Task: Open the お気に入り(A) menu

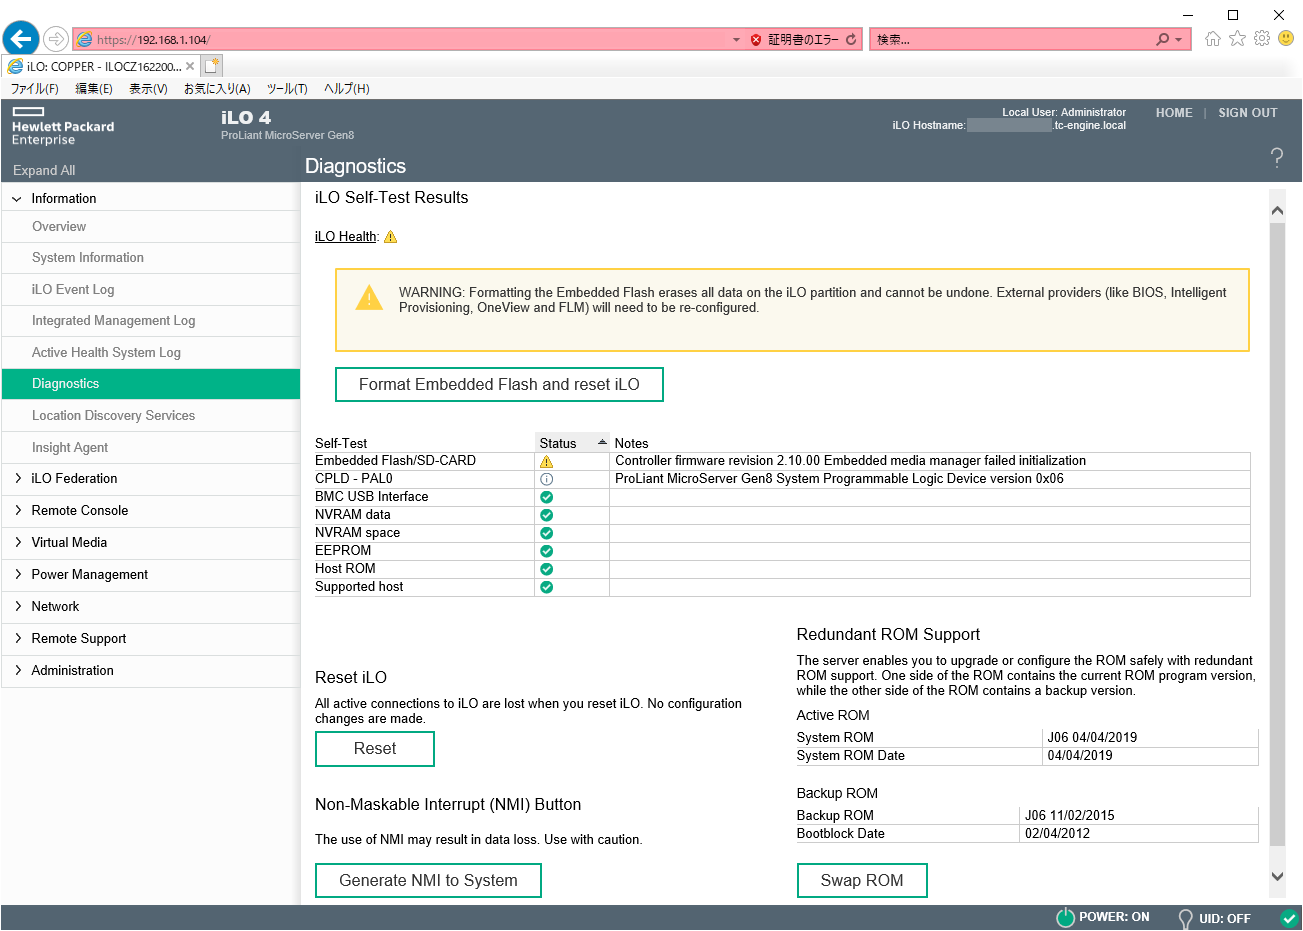Action: 217,89
